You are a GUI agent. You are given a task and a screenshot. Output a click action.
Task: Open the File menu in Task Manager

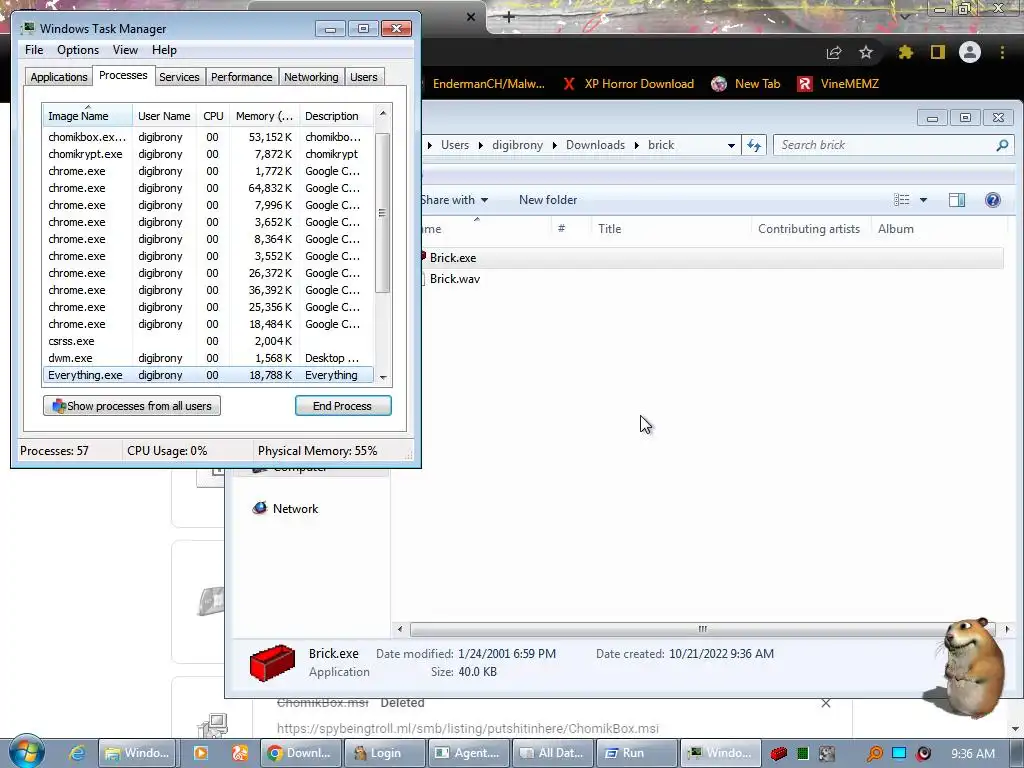pos(34,50)
